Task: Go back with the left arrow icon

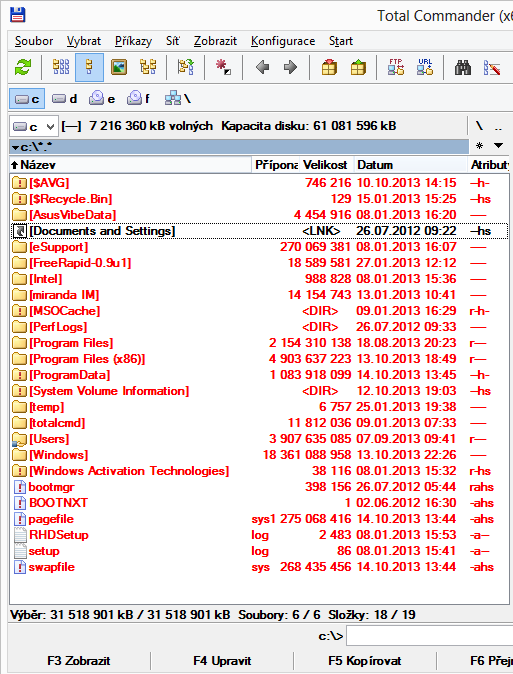Action: 262,67
